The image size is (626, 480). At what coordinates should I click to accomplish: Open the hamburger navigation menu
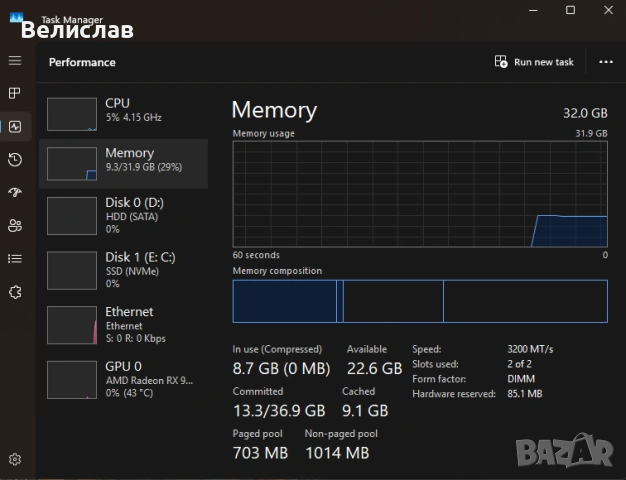coord(15,61)
